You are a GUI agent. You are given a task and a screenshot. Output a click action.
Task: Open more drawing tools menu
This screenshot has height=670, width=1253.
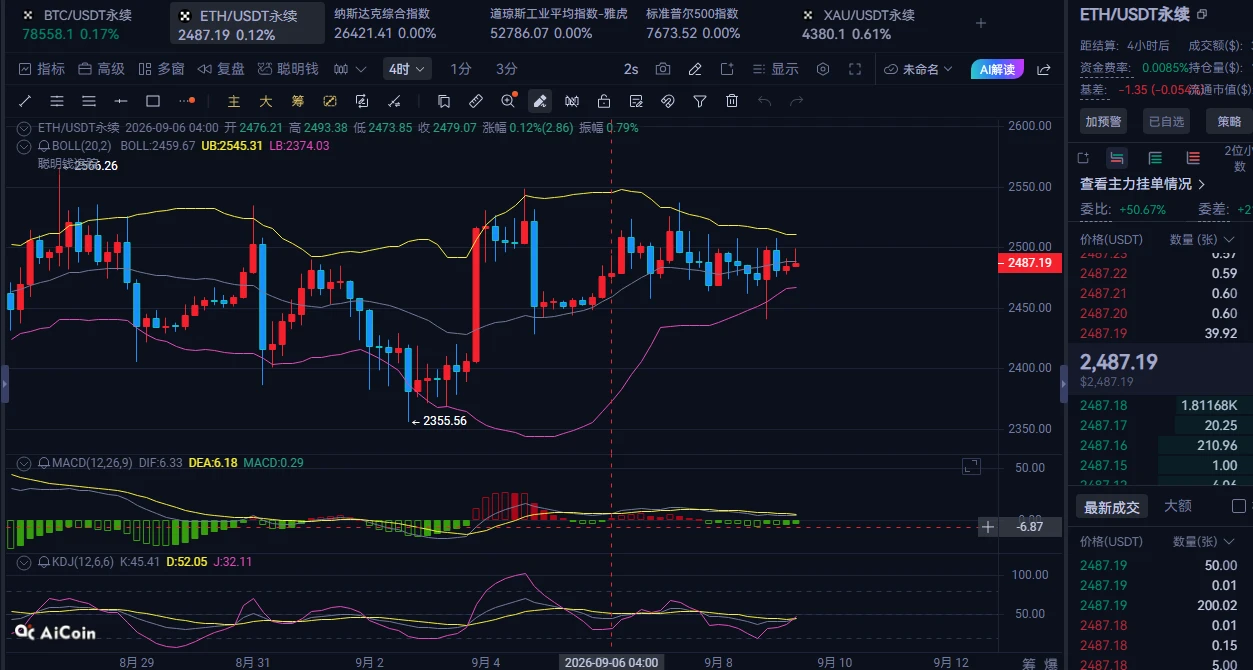[186, 101]
